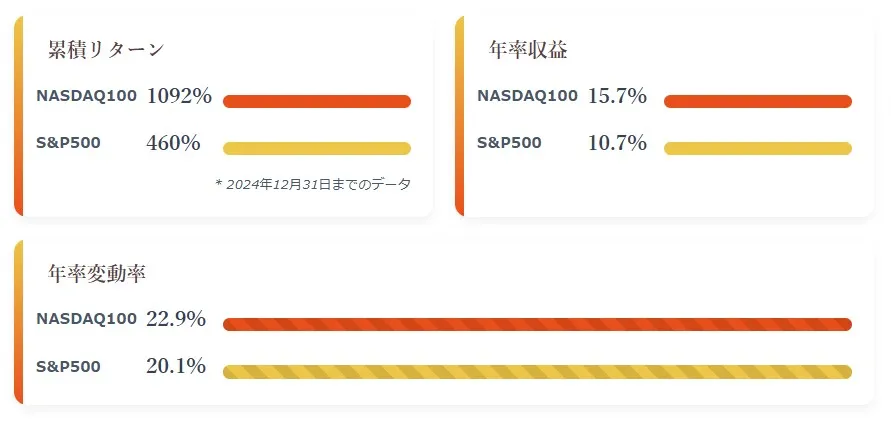
Task: Click S&P500 cumulative return yellow bar
Action: click(x=317, y=148)
